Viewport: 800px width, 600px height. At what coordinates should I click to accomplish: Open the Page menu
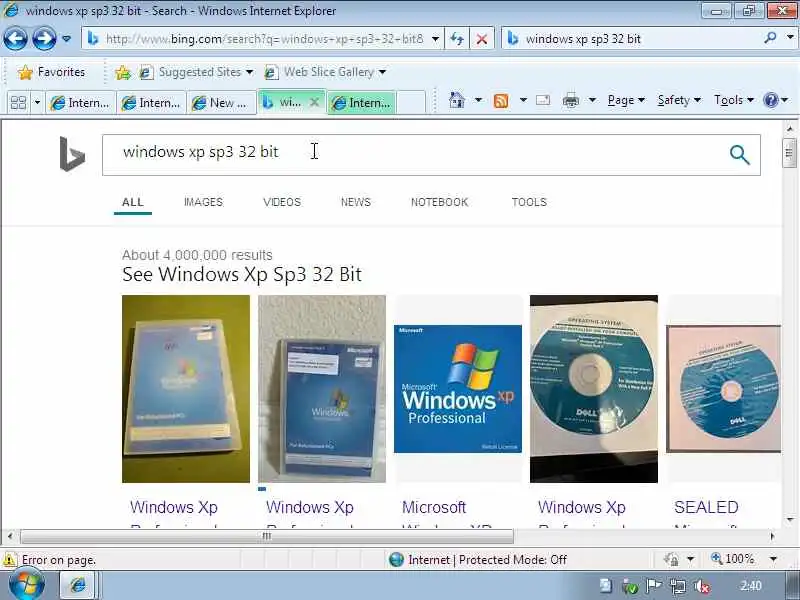coord(626,100)
